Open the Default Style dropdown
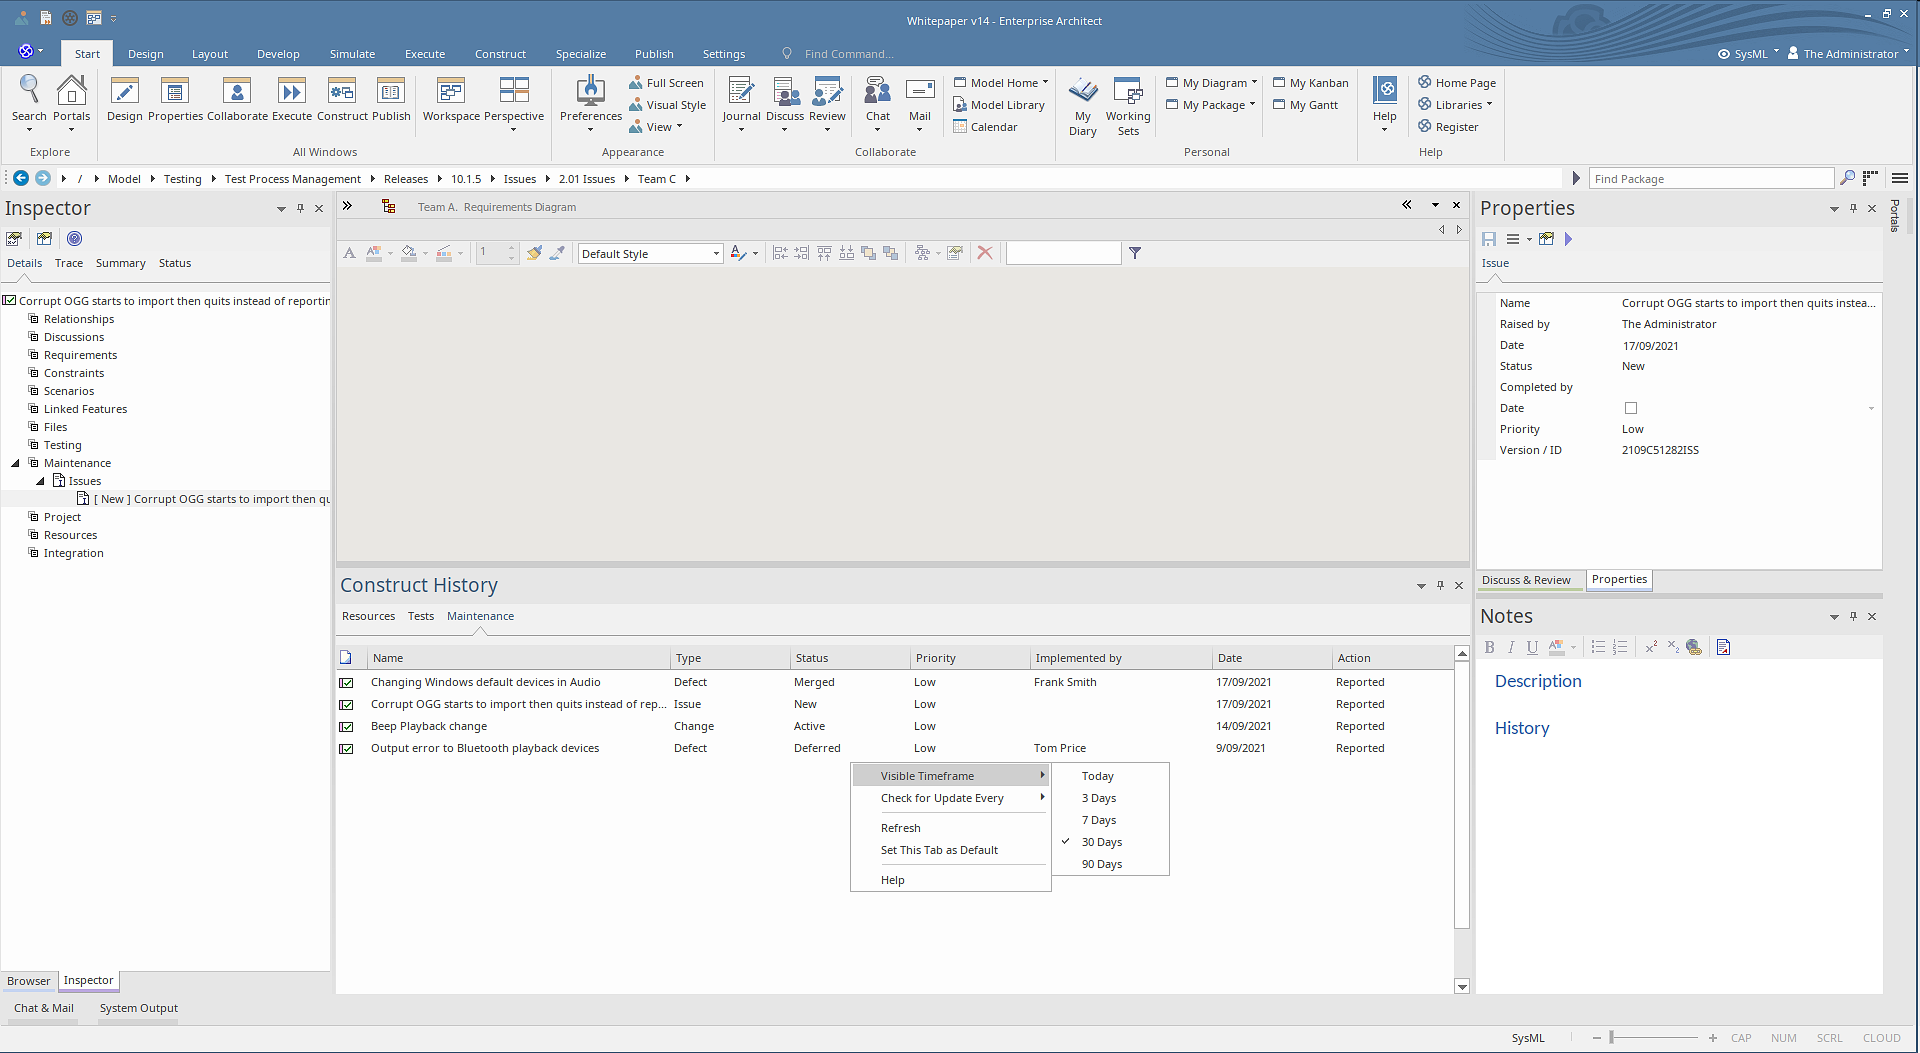Viewport: 1920px width, 1053px height. (716, 254)
